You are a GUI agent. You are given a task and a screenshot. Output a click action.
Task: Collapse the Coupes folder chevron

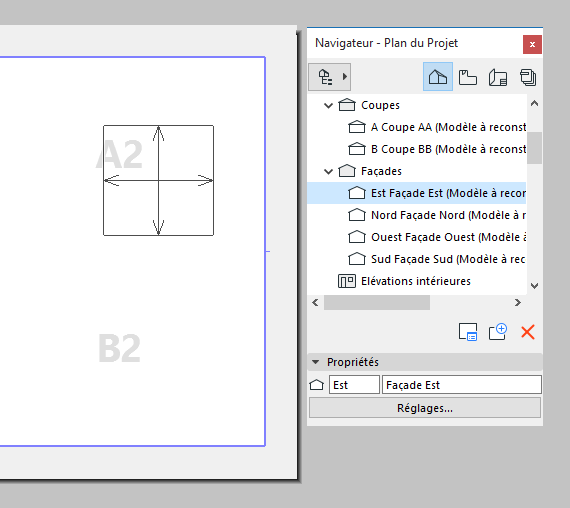tap(328, 105)
